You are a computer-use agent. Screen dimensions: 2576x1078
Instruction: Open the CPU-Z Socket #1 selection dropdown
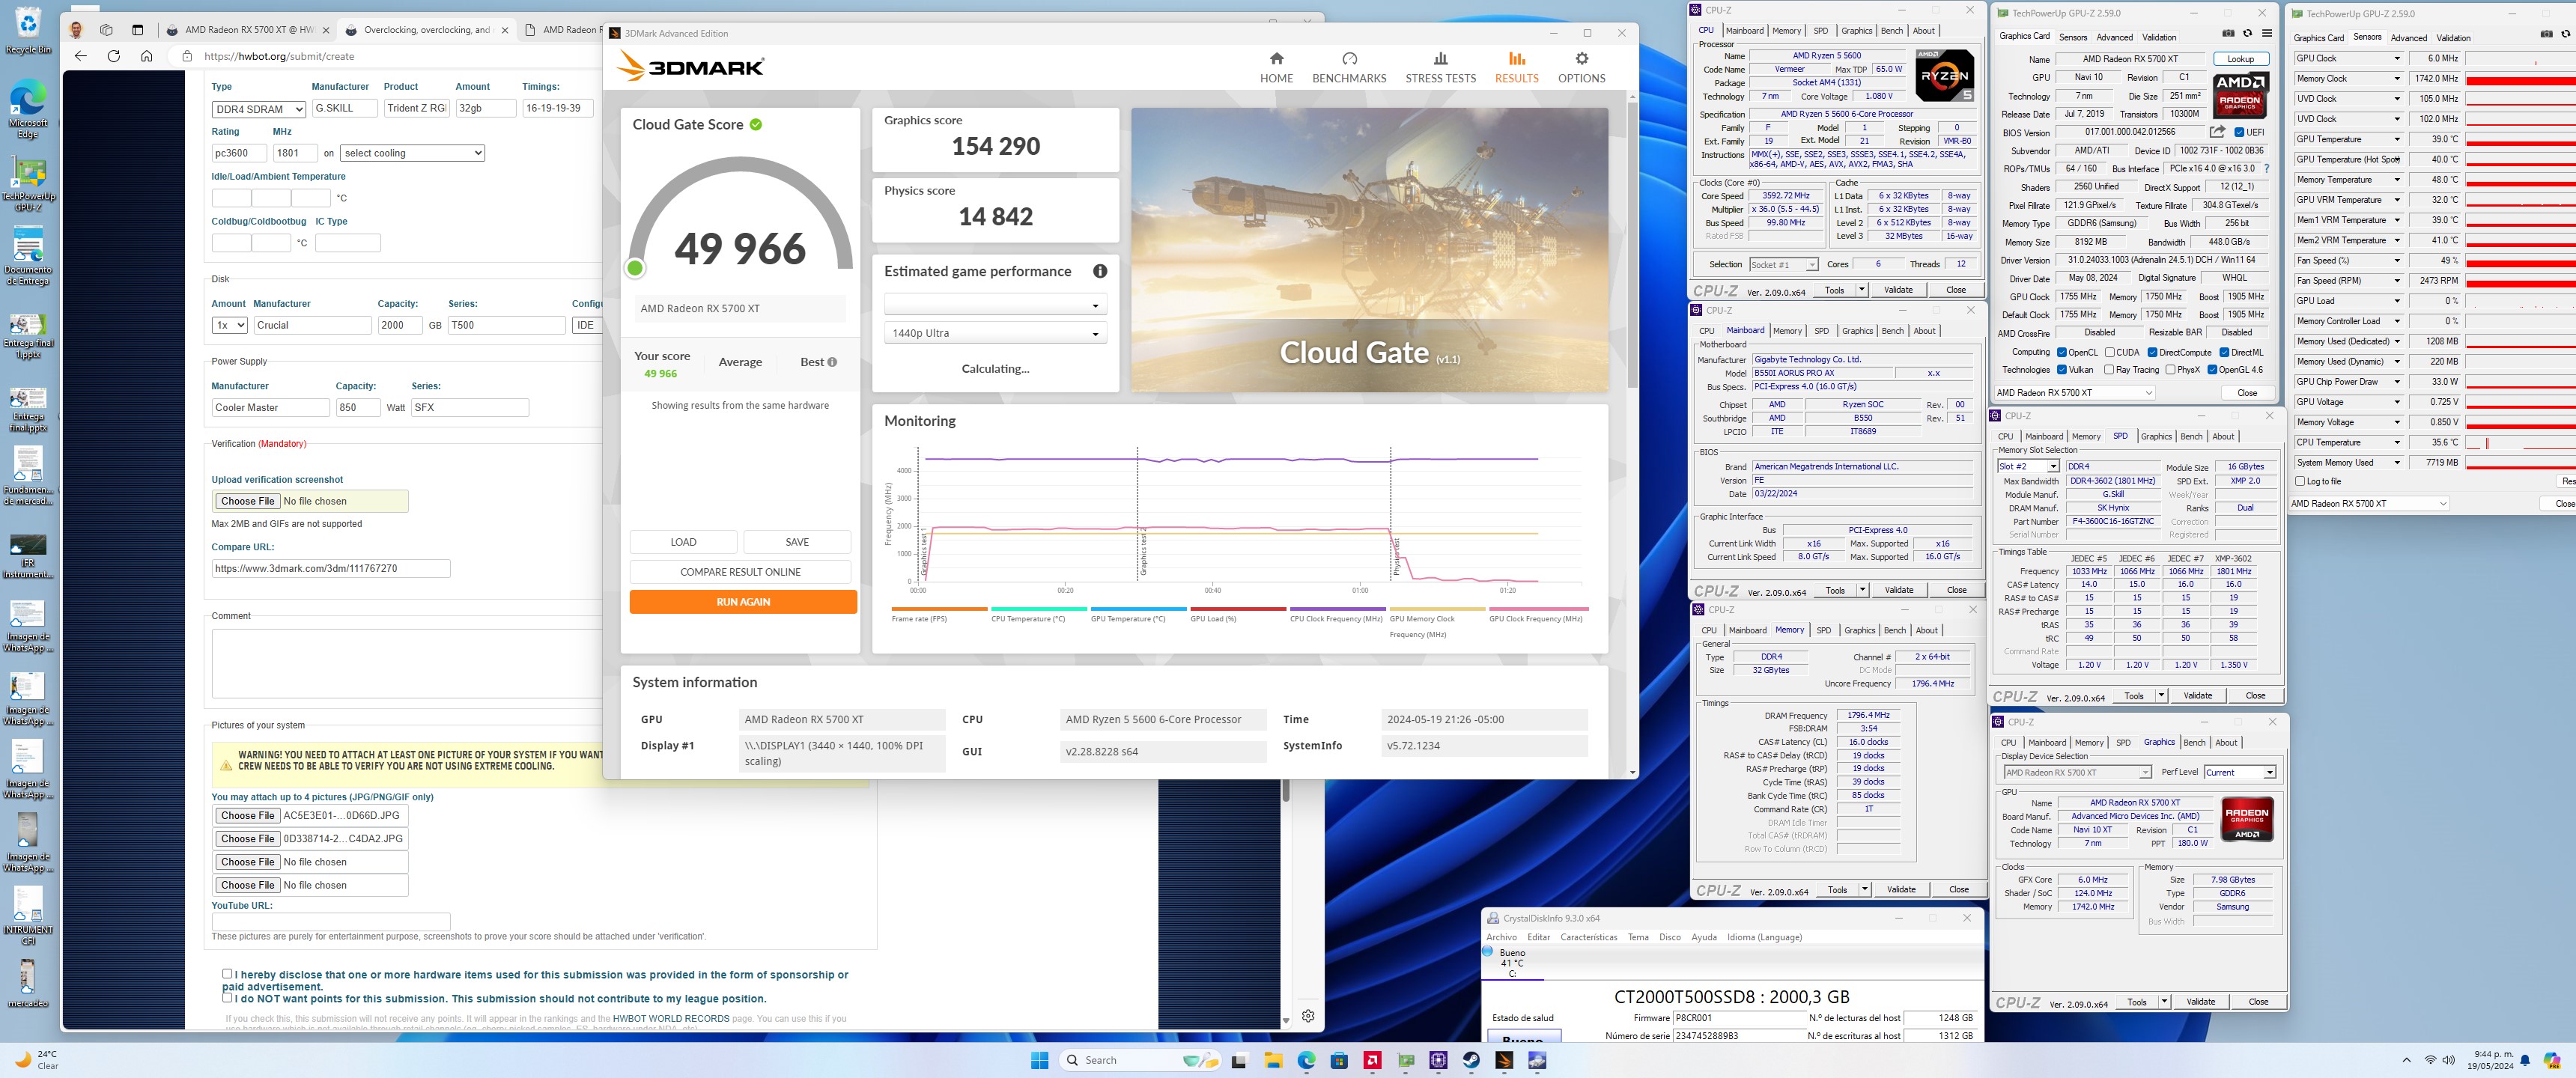click(1783, 265)
